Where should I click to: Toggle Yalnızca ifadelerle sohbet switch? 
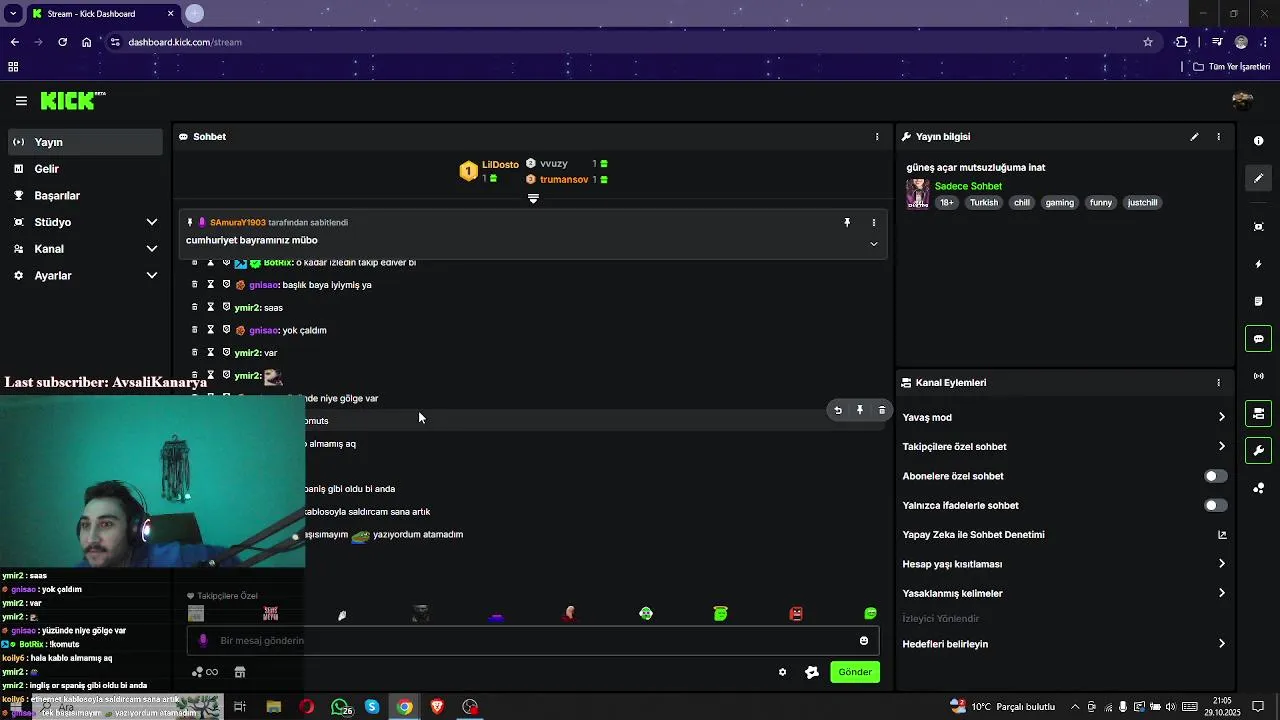click(x=1215, y=505)
